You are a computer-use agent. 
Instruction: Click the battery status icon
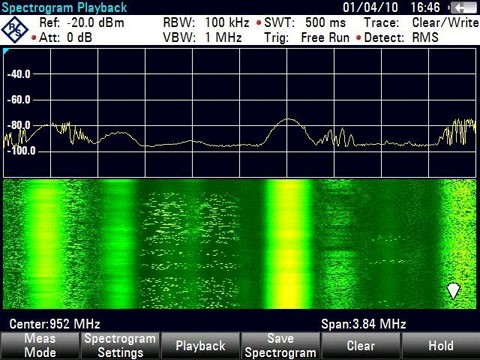coord(464,7)
